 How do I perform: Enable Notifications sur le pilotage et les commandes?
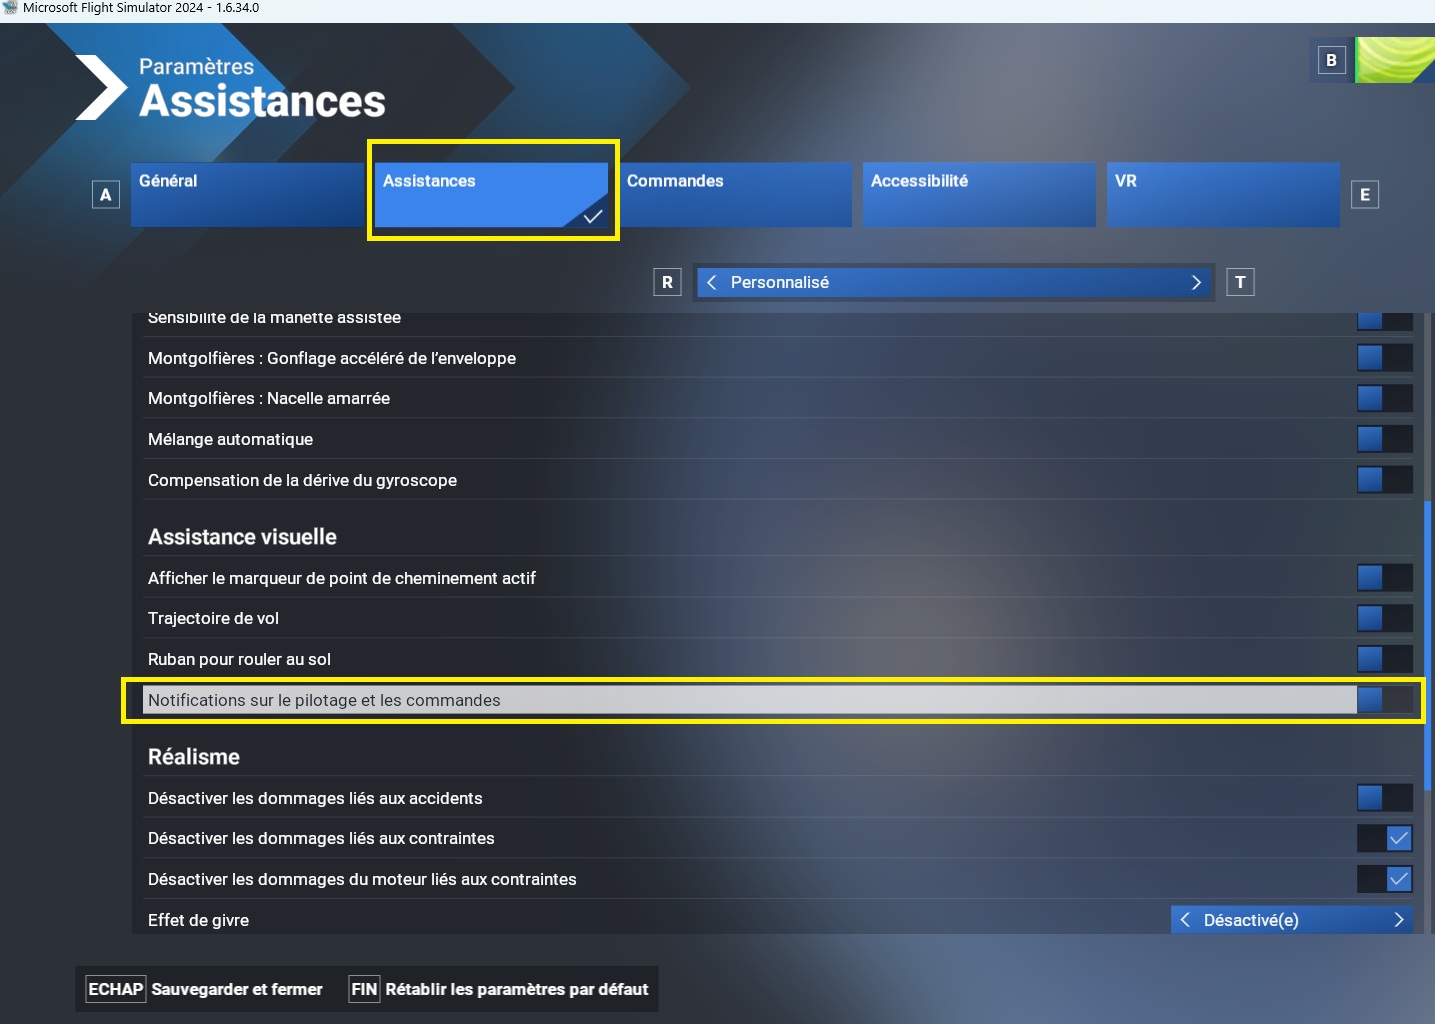point(1384,699)
